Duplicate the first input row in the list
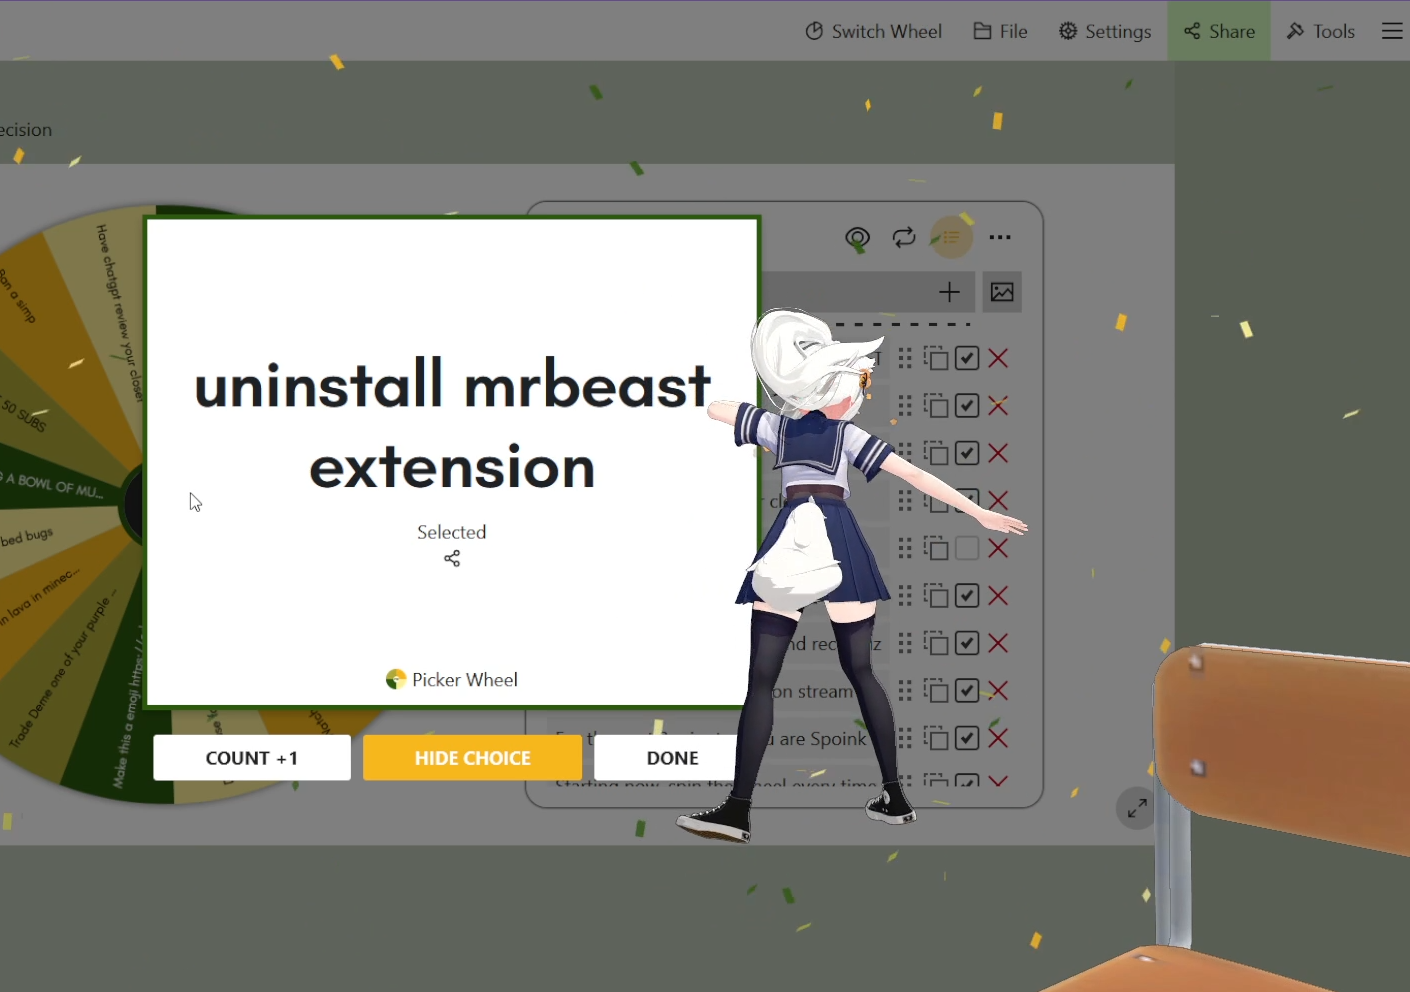Viewport: 1410px width, 992px height. pyautogui.click(x=936, y=358)
